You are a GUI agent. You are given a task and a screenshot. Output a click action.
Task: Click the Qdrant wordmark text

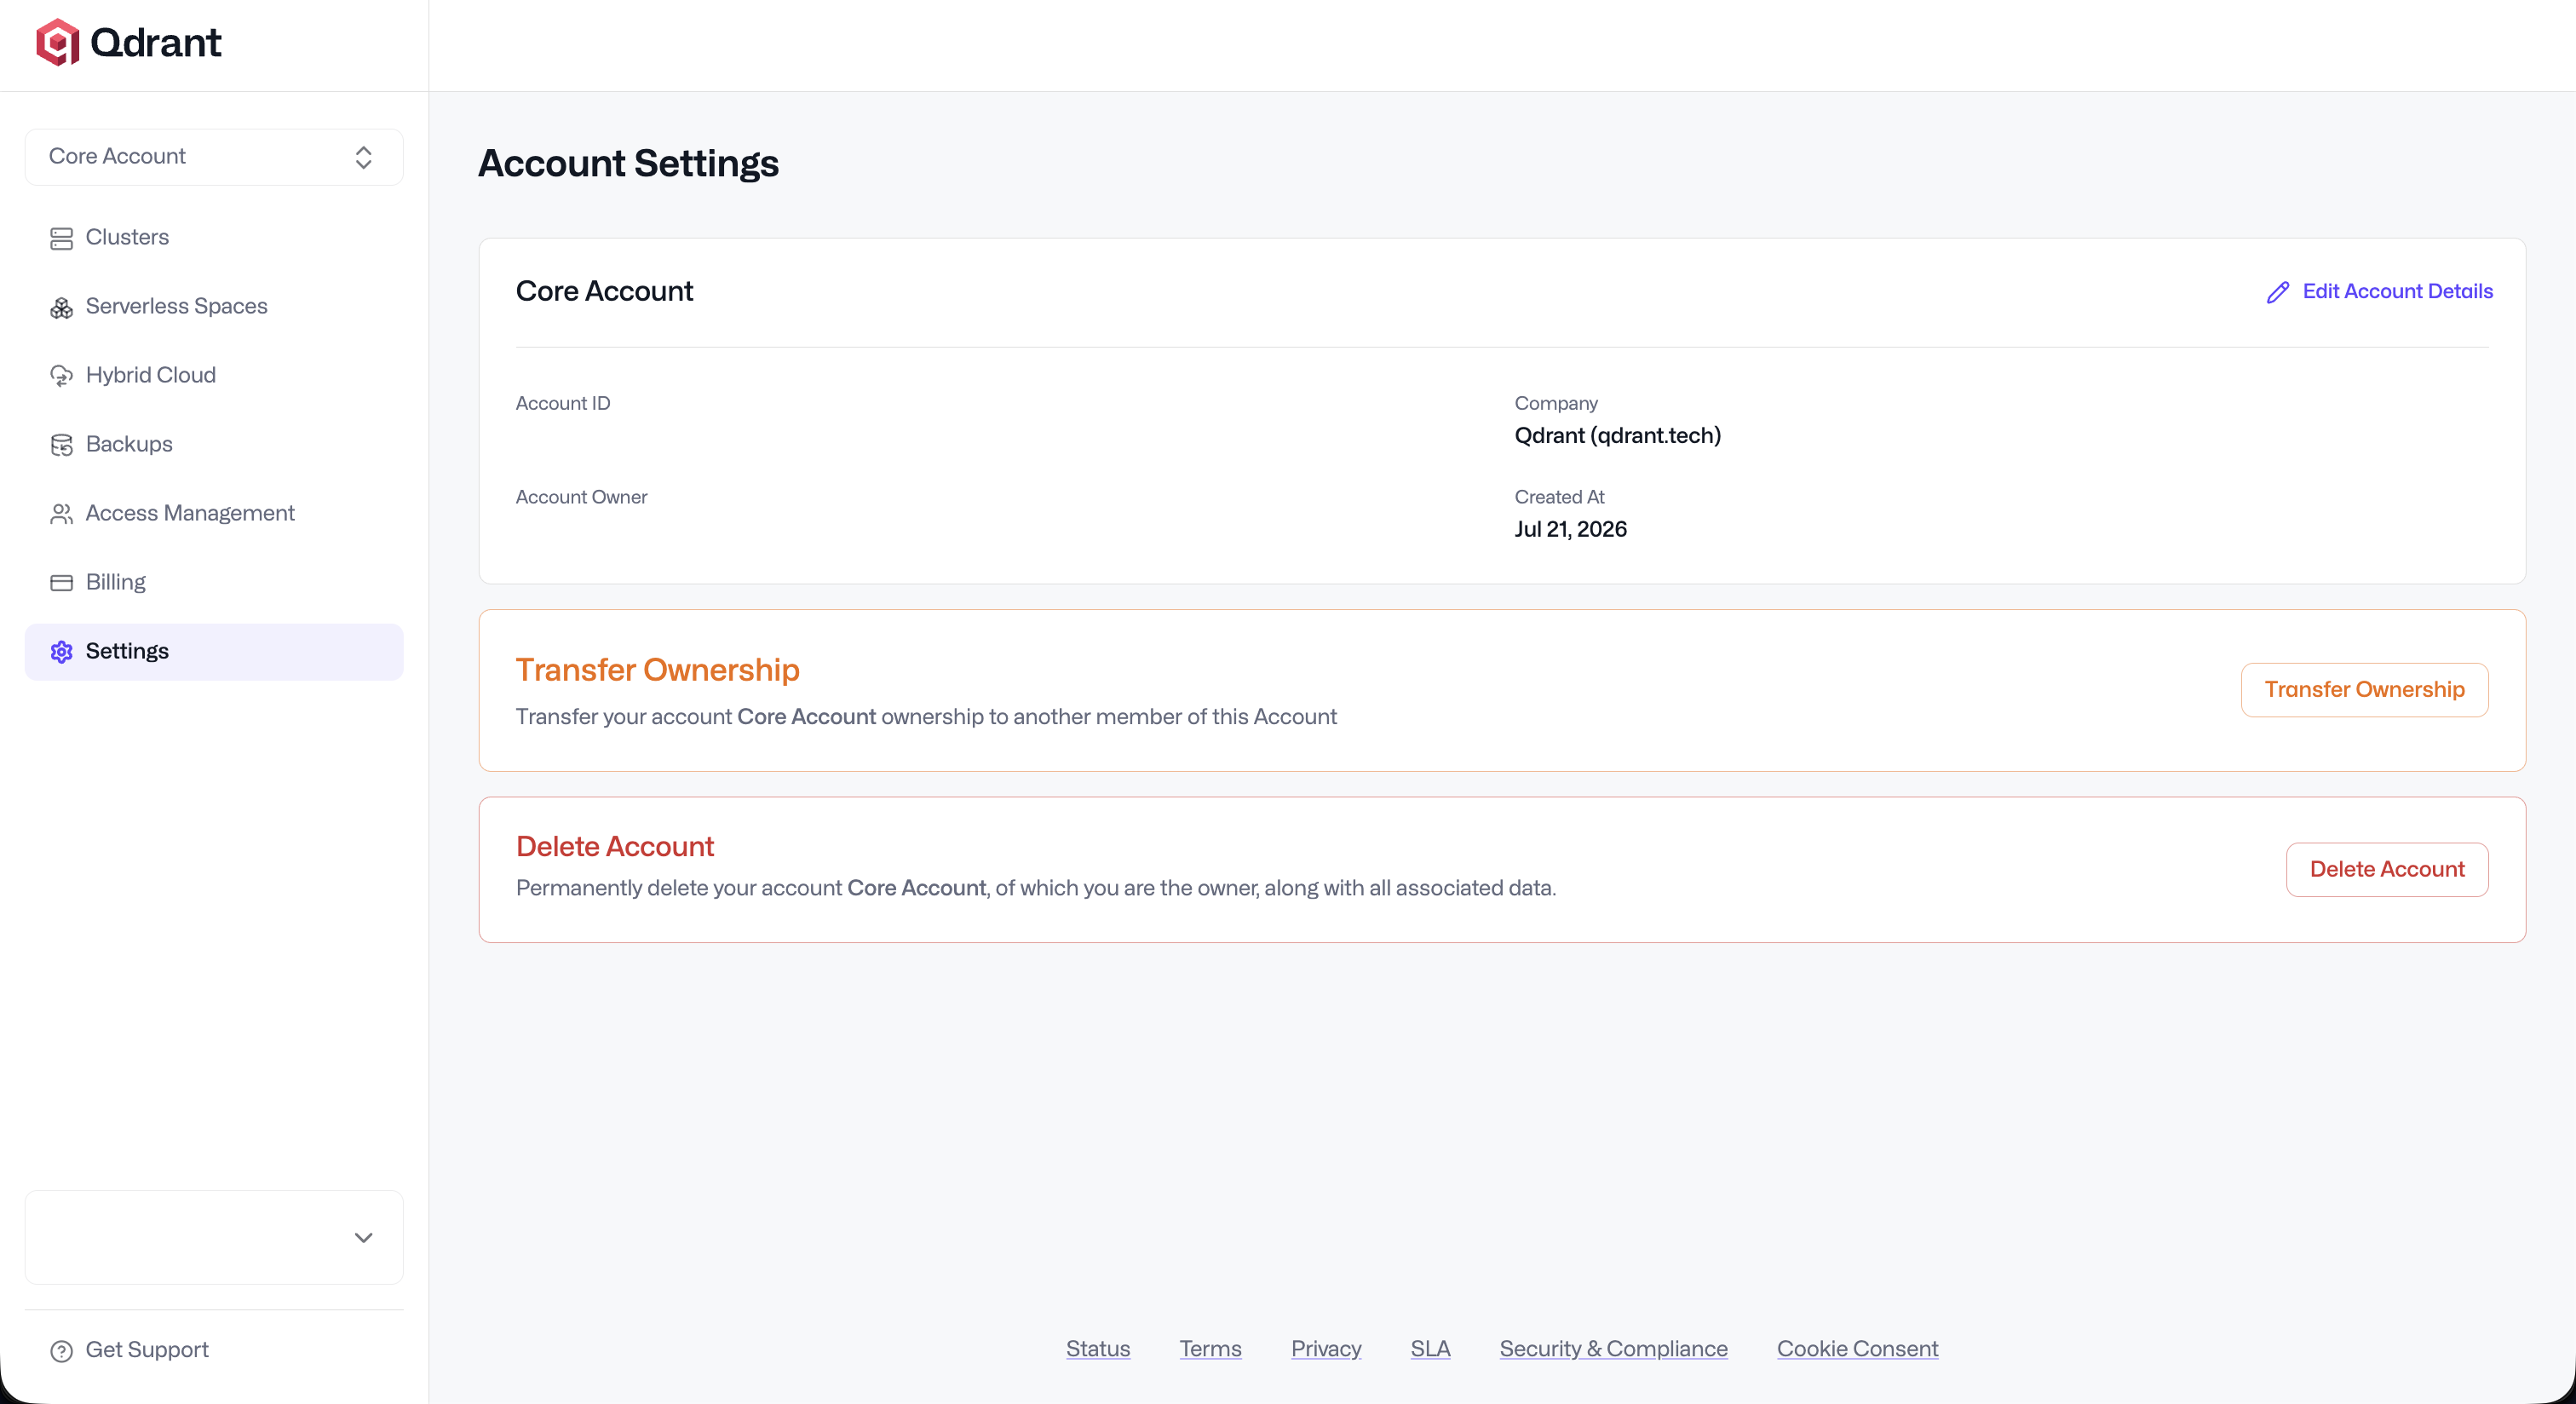(156, 43)
